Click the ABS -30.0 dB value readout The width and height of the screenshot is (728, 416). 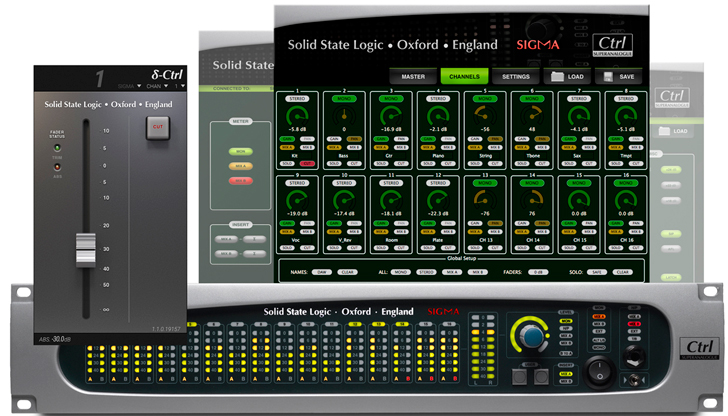(55, 339)
